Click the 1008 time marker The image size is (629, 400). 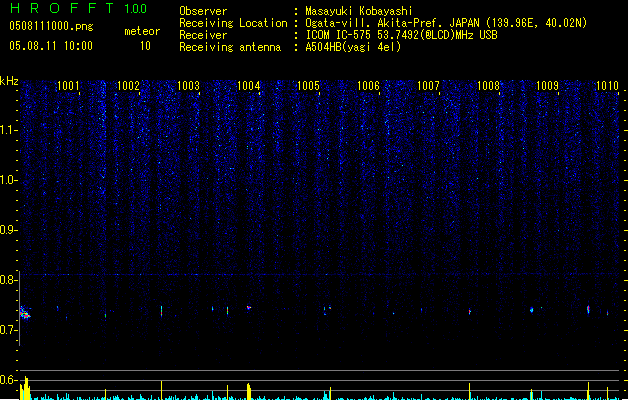(x=488, y=86)
